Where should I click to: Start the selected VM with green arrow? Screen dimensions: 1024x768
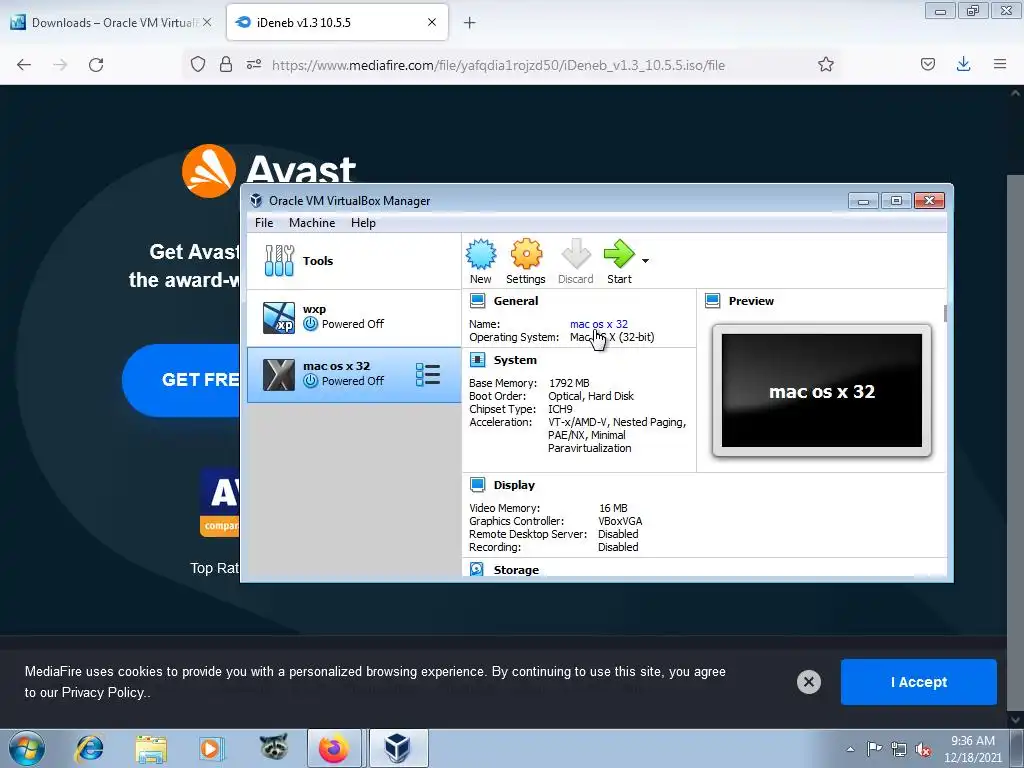click(619, 261)
